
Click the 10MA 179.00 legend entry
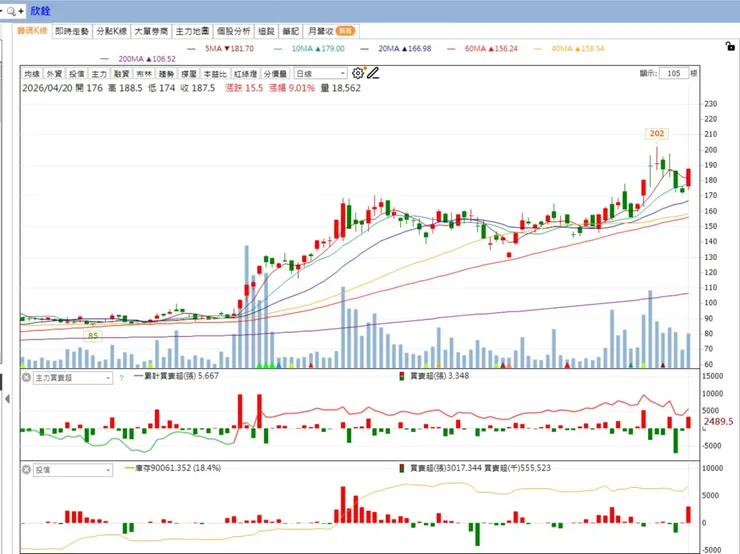point(310,49)
